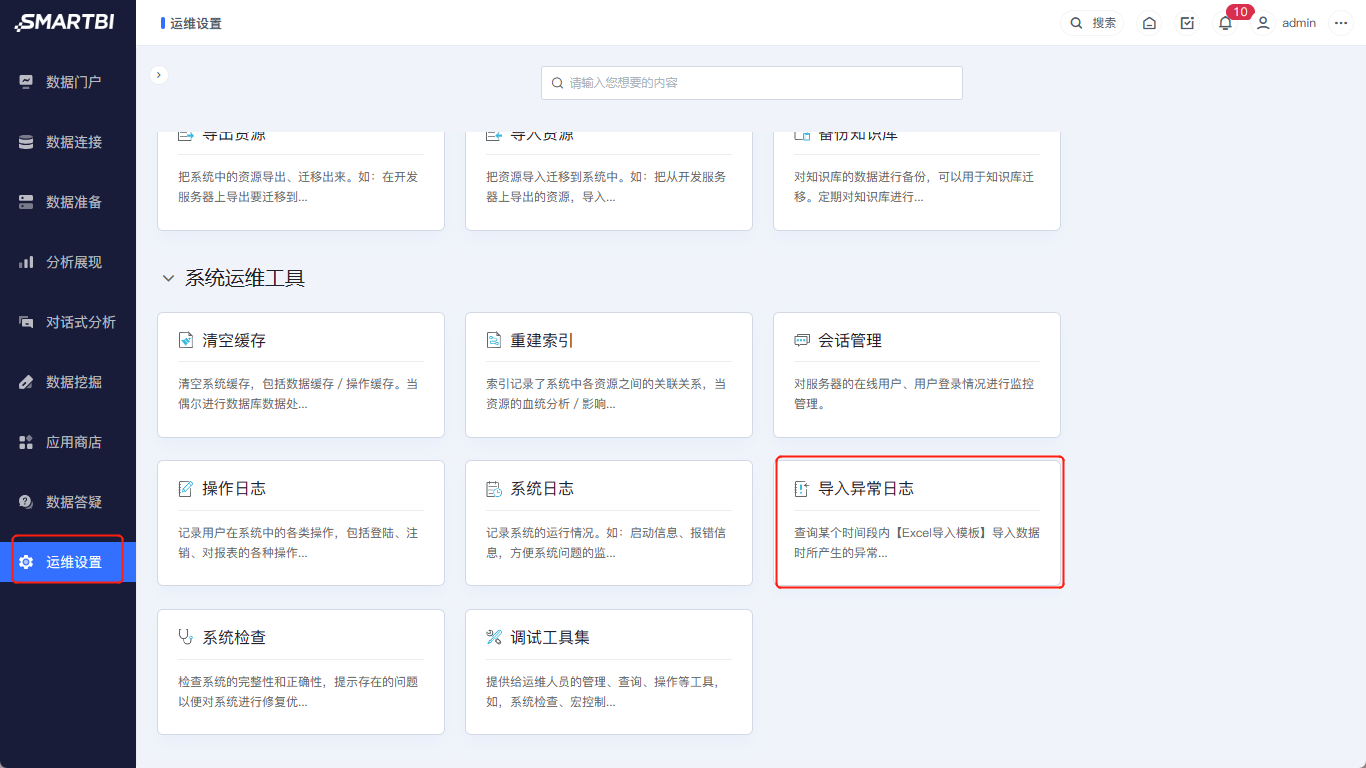Click the 数据挖掘 sidebar icon

tap(26, 382)
